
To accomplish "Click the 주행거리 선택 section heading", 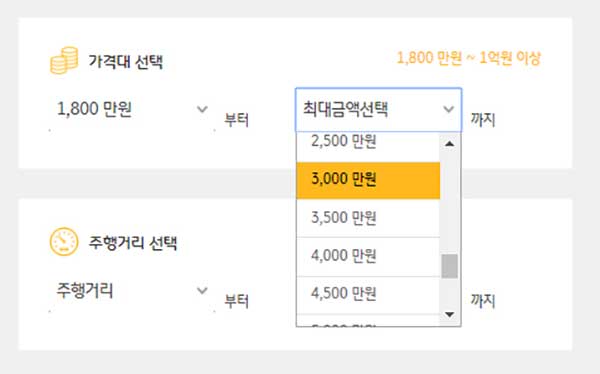I will pos(133,243).
